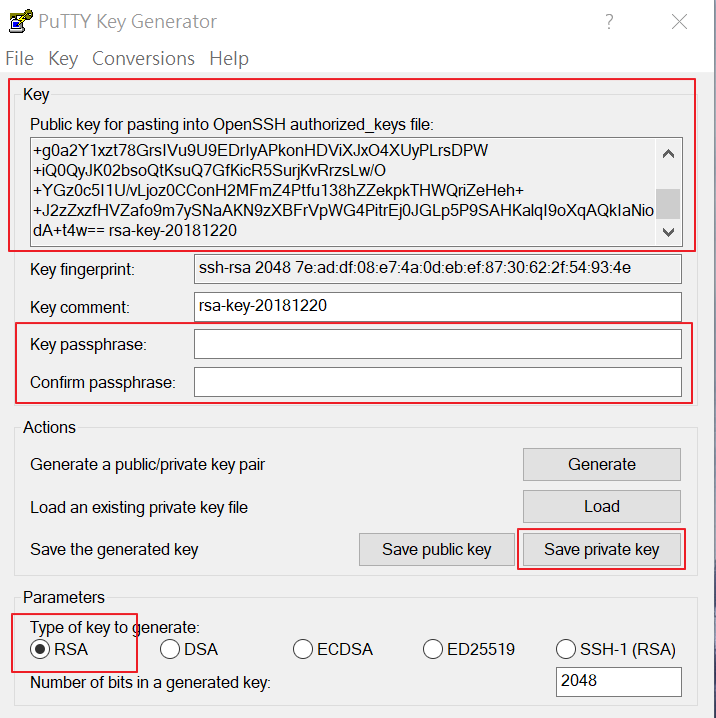Click the Key comment field
Viewport: 716px width, 718px height.
tap(438, 306)
